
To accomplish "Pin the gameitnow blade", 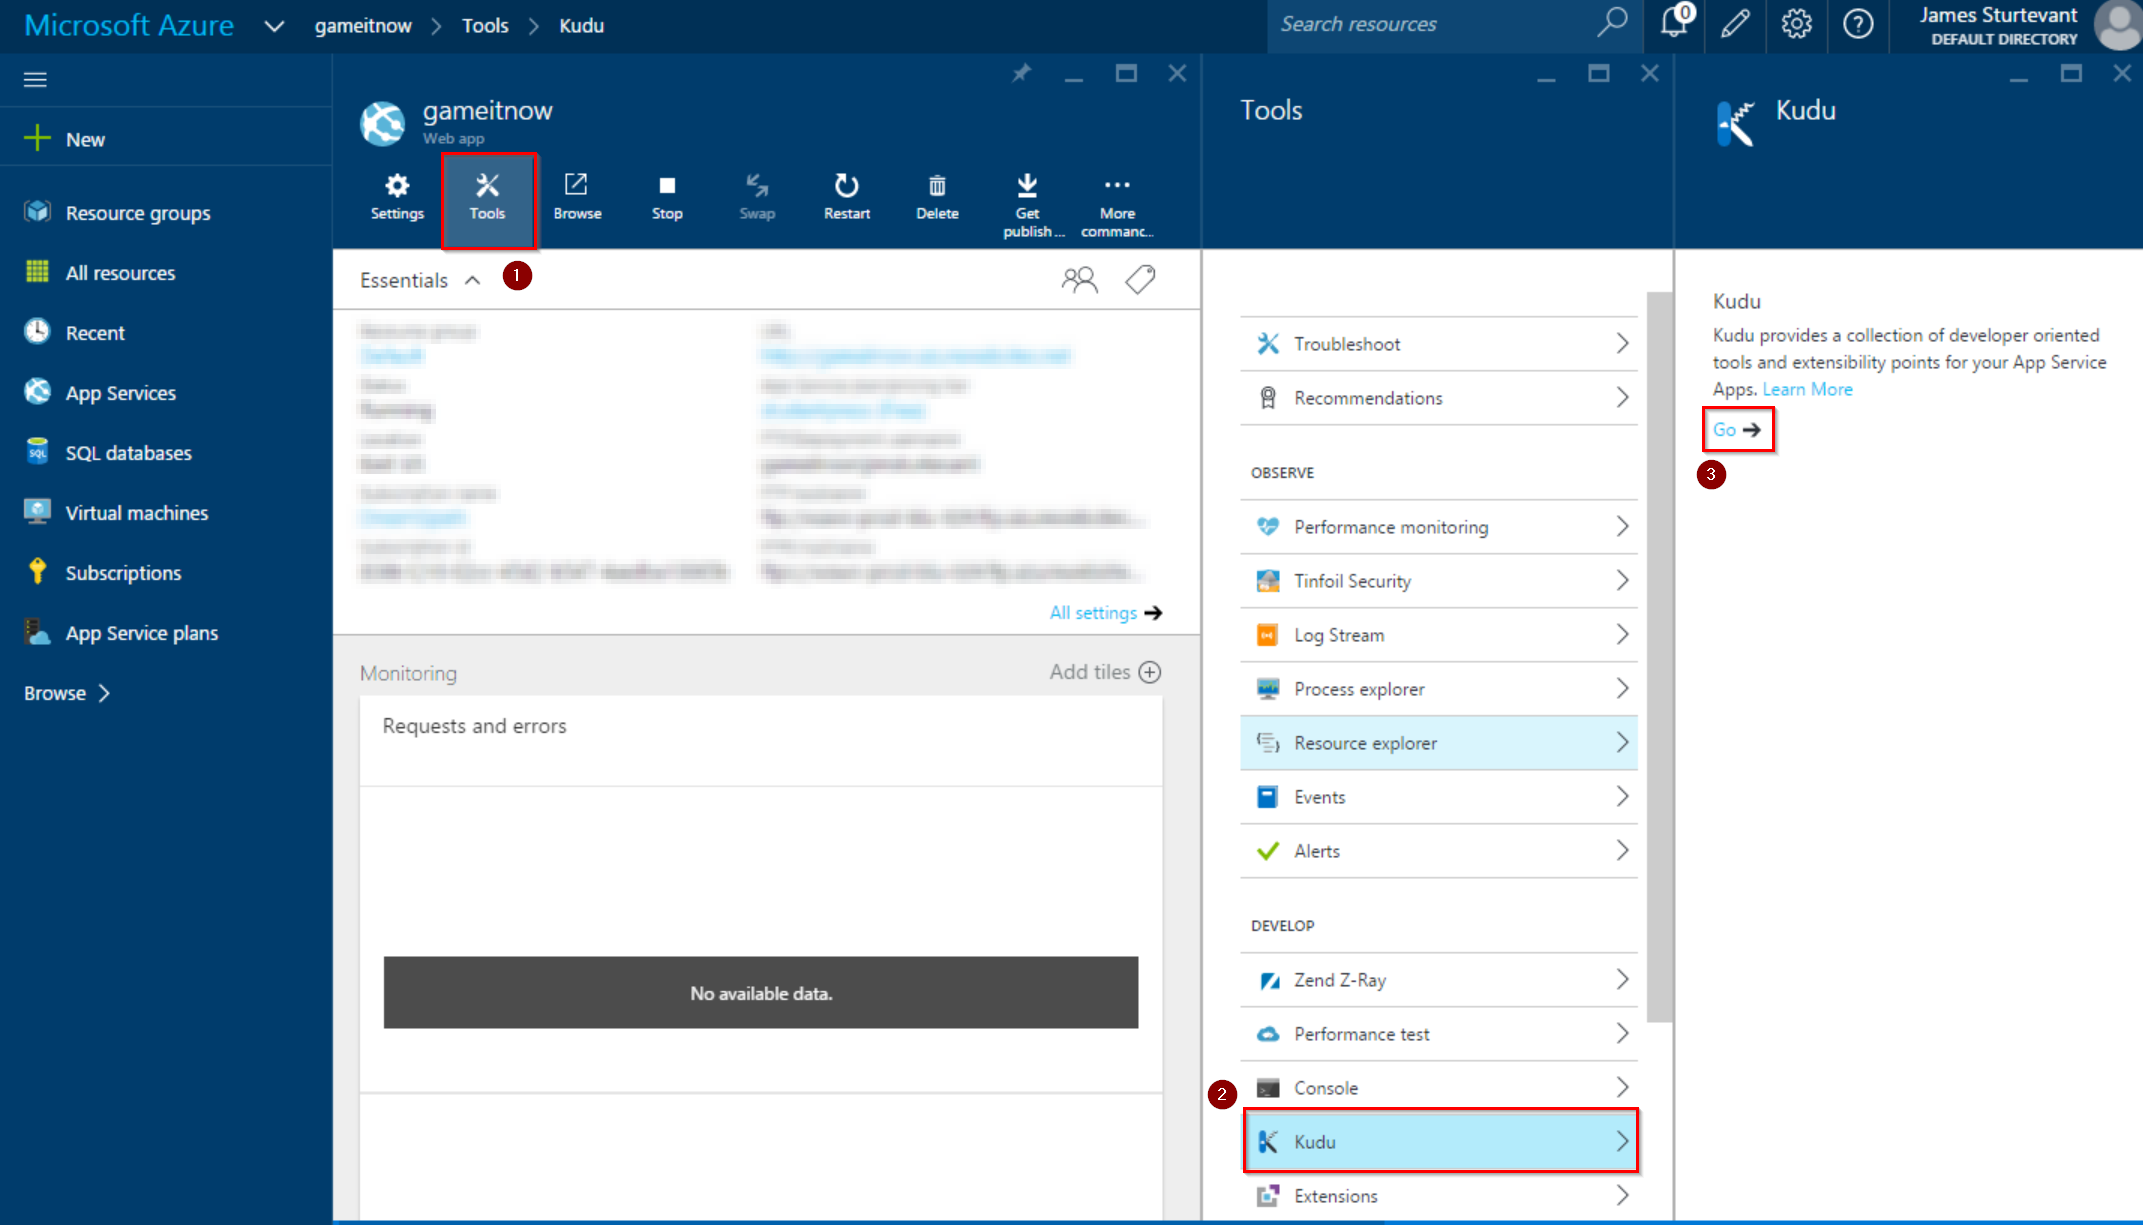I will [1021, 73].
